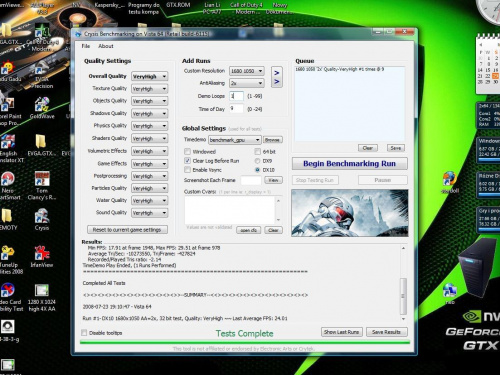The image size is (500, 375).
Task: Open the Water Quality dropdown
Action: 149,201
